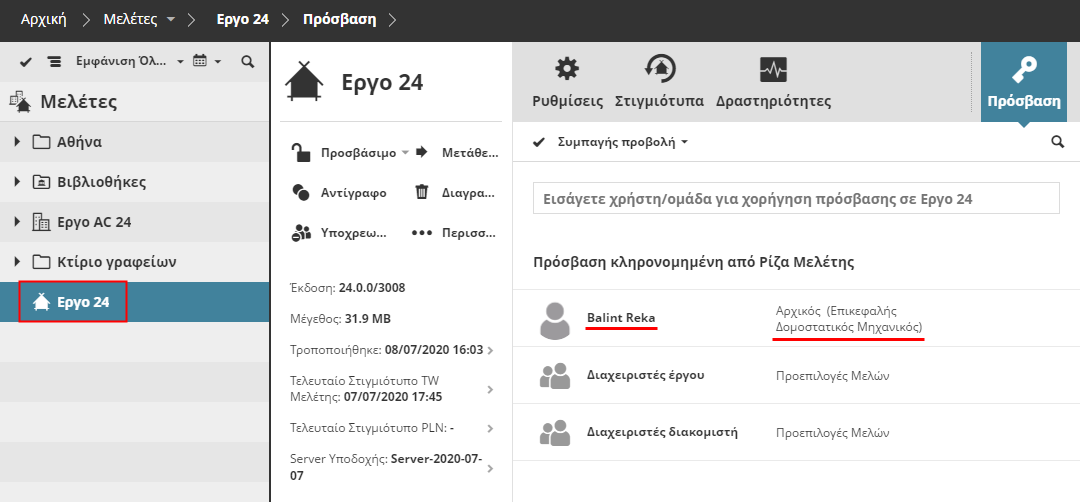Click the Πρόσβαση κληρονομημένη από Ρίζα Μελέτης heading
Screen dimensions: 1080x502
coord(694,262)
